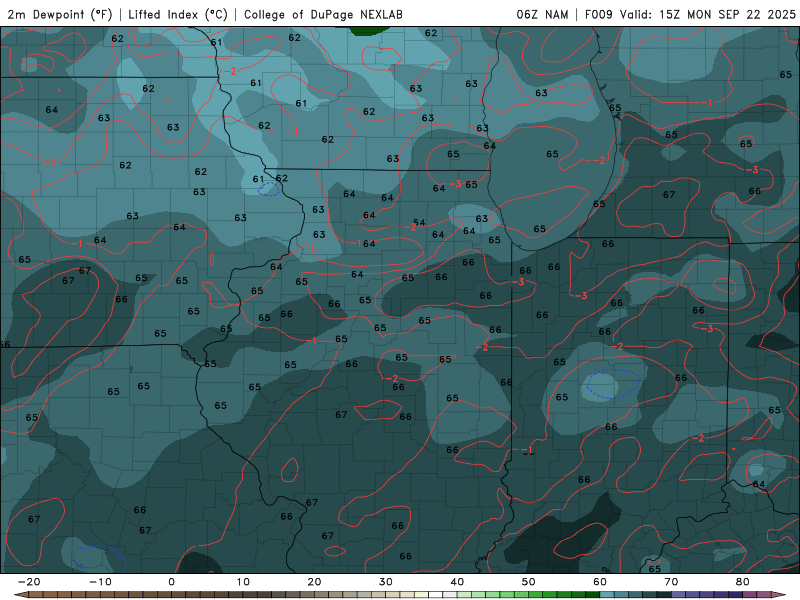The width and height of the screenshot is (800, 600).
Task: Click the 60 label on the color scale
Action: coord(600,582)
